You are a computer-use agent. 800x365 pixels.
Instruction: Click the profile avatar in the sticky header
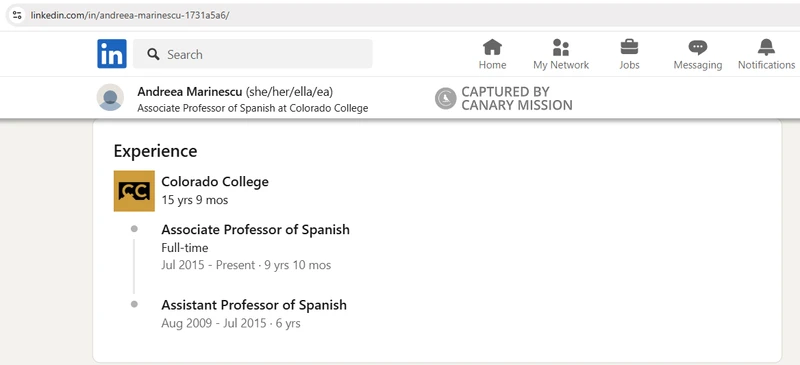tap(110, 98)
